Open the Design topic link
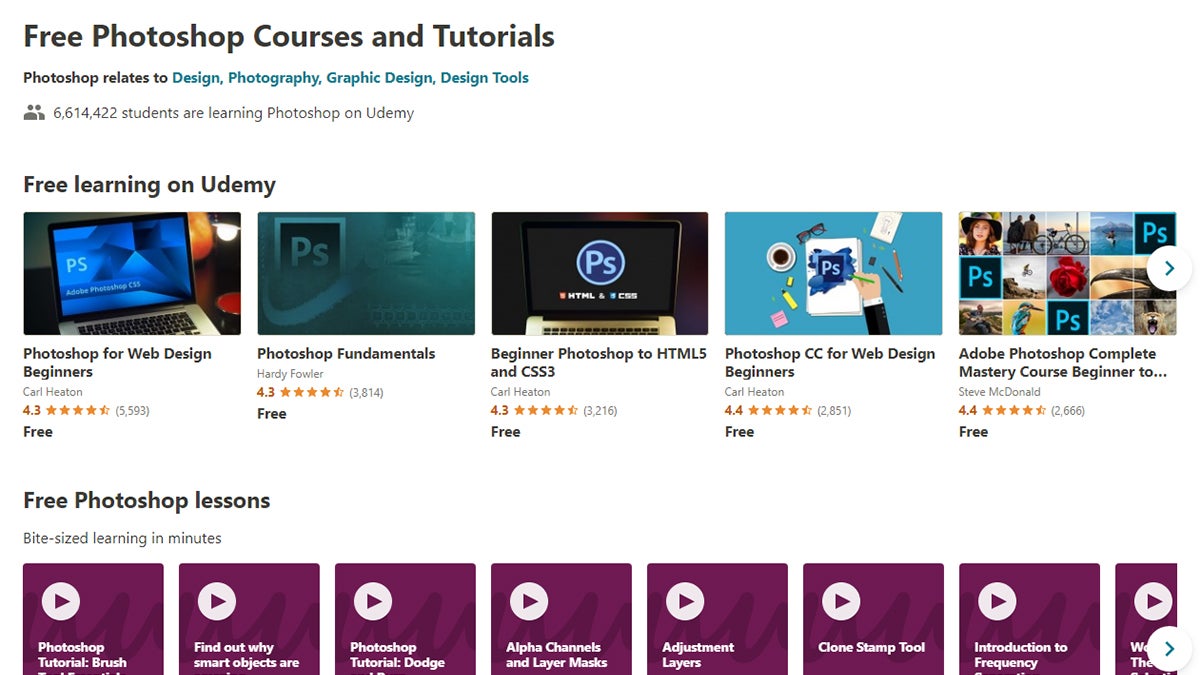The height and width of the screenshot is (675, 1200). click(197, 78)
